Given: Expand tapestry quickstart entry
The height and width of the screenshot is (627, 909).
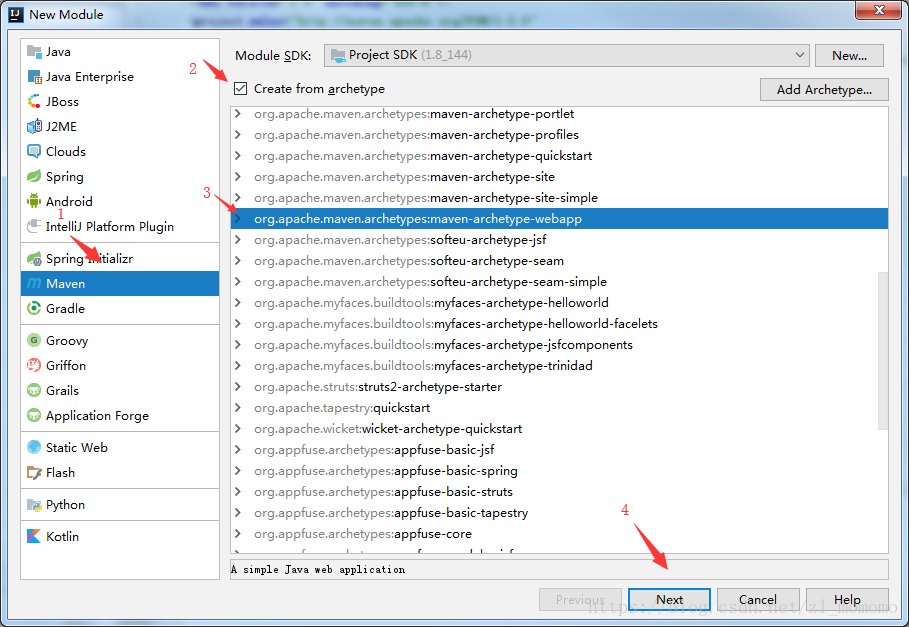Looking at the screenshot, I should click(x=238, y=407).
